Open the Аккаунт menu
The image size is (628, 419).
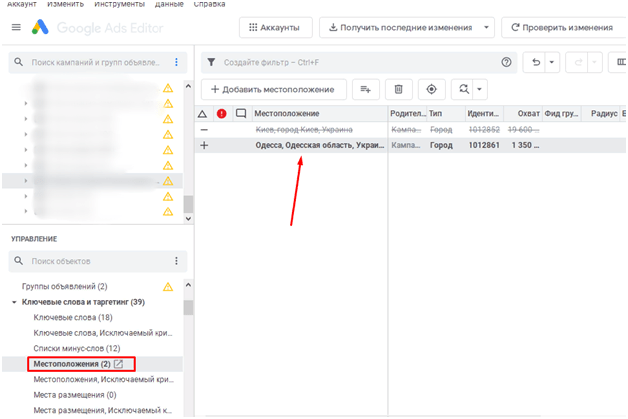pos(22,4)
